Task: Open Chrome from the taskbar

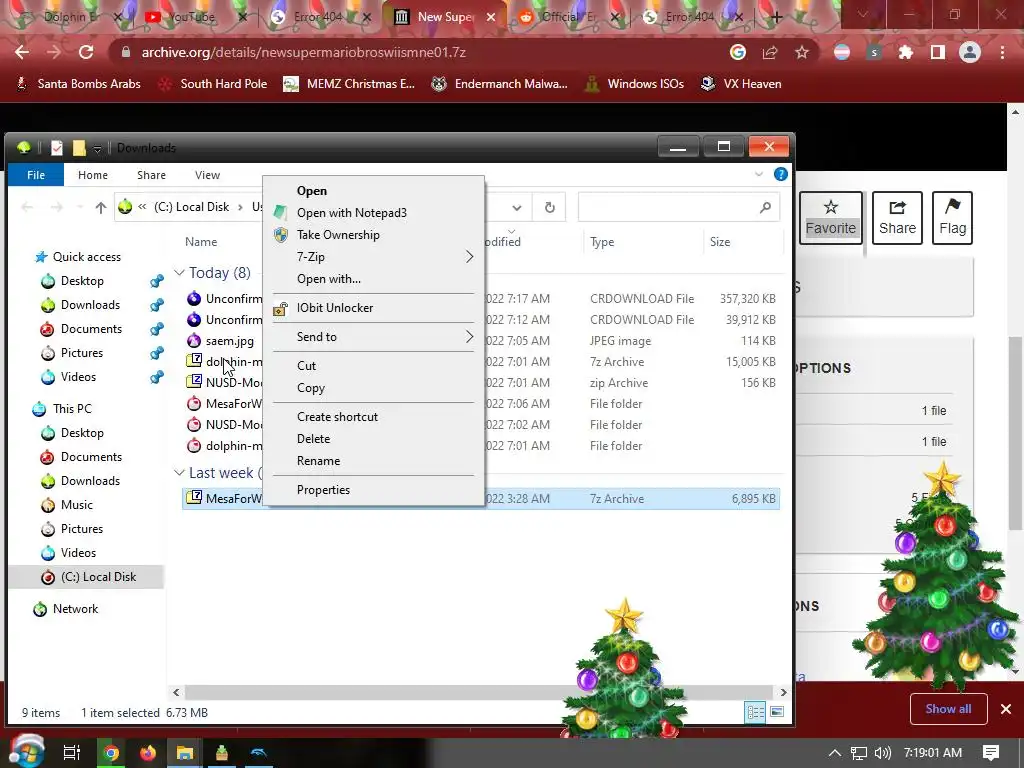Action: coord(112,753)
